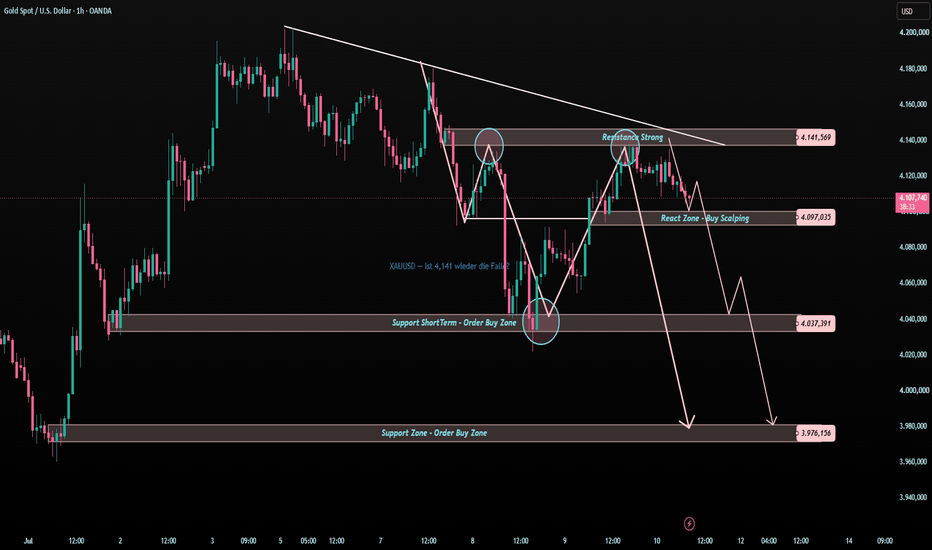Select the Support ShortTerm - Order Buy Zone label
This screenshot has width=932, height=550.
click(454, 323)
